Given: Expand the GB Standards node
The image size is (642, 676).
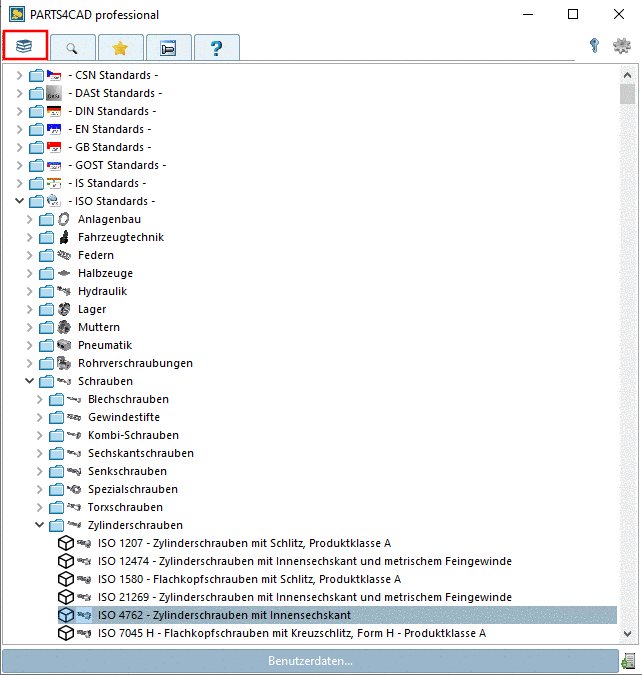Looking at the screenshot, I should point(19,147).
